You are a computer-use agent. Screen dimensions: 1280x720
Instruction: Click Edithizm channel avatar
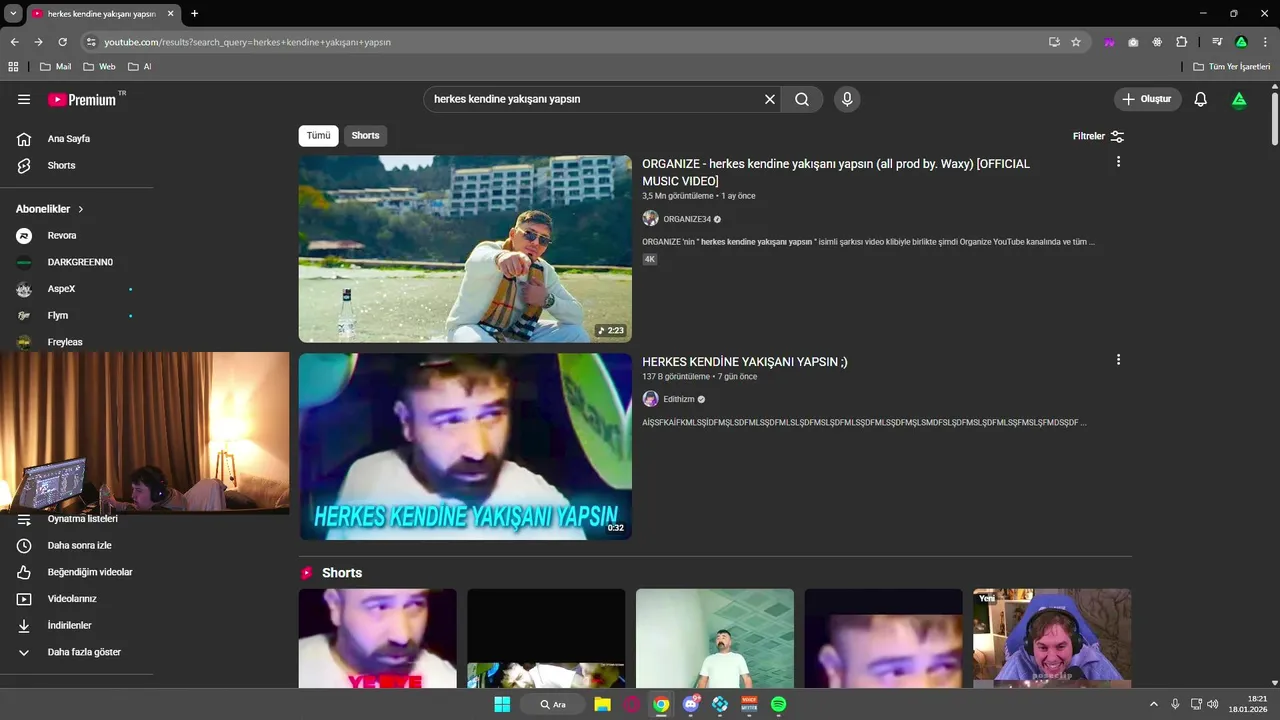pyautogui.click(x=650, y=399)
